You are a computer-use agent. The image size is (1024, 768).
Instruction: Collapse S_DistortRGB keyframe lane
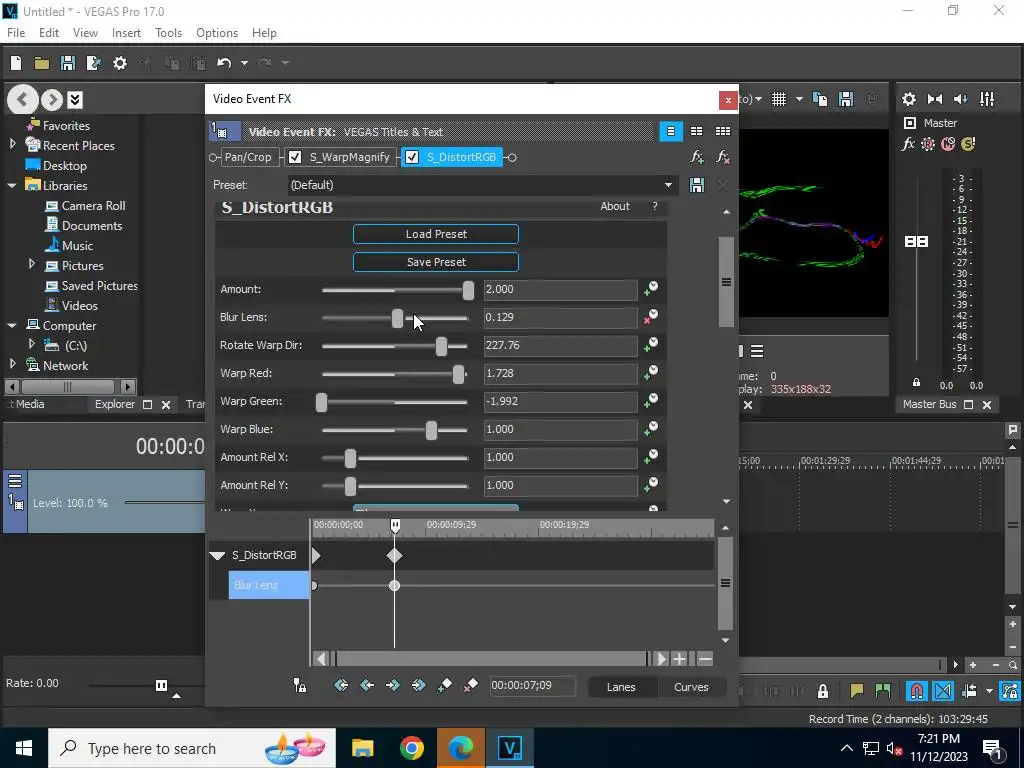217,555
